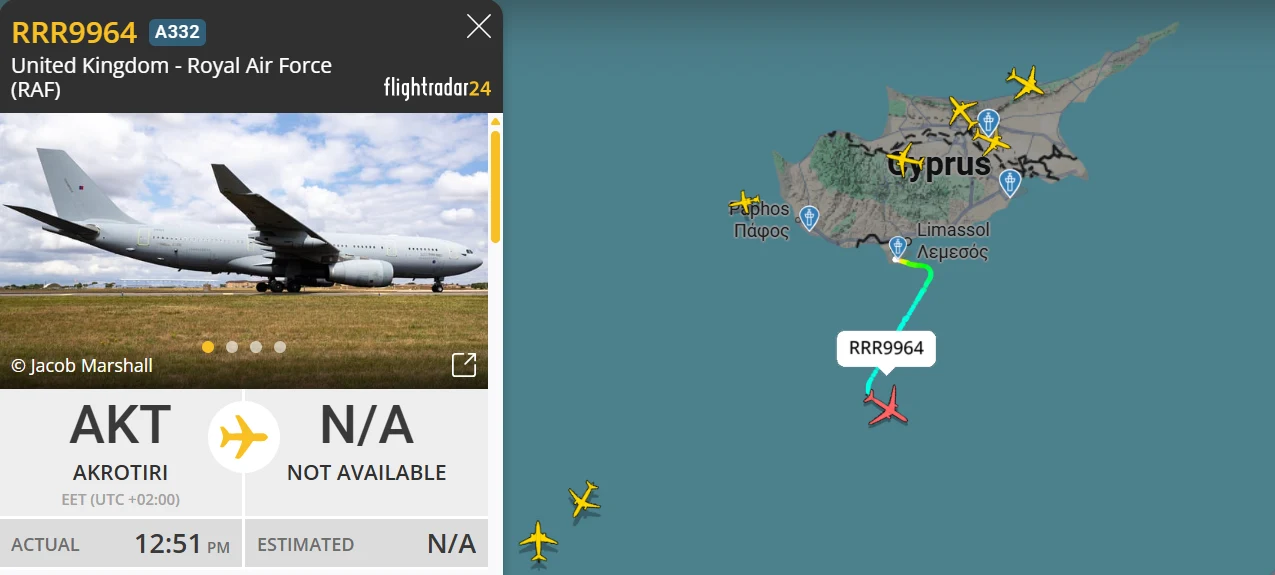Viewport: 1275px width, 575px height.
Task: Select the red RRR9964 aircraft on map
Action: click(x=887, y=406)
